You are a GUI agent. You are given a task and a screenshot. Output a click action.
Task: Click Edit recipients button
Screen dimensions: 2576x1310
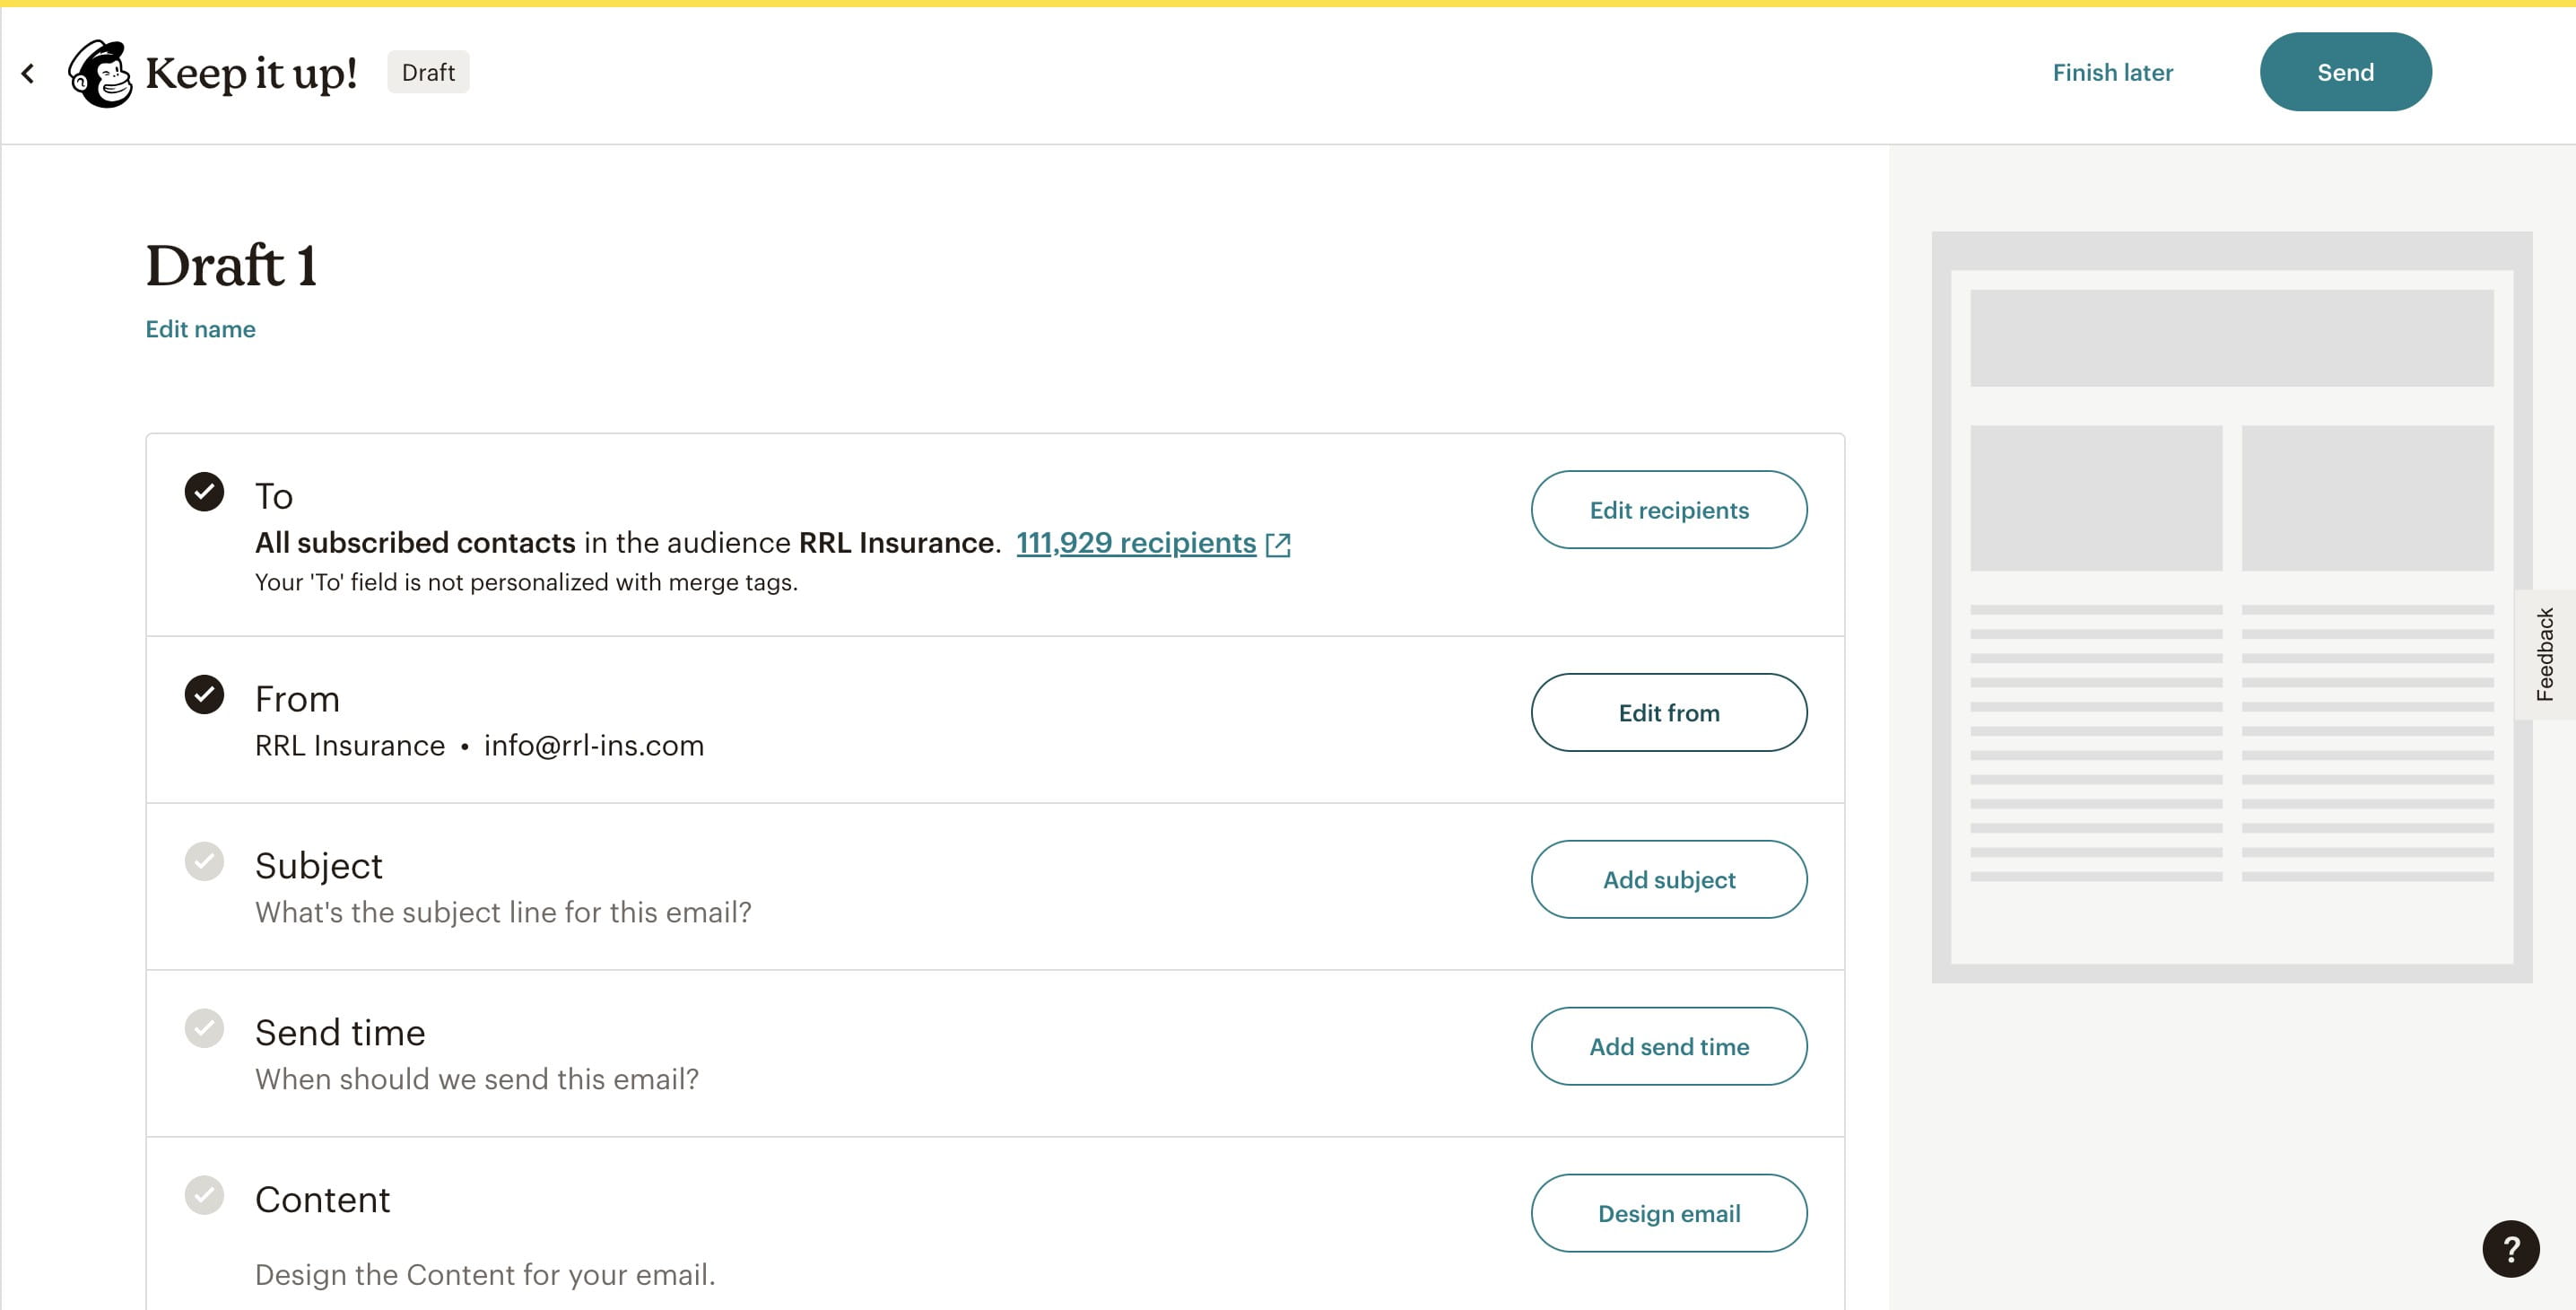pos(1668,510)
